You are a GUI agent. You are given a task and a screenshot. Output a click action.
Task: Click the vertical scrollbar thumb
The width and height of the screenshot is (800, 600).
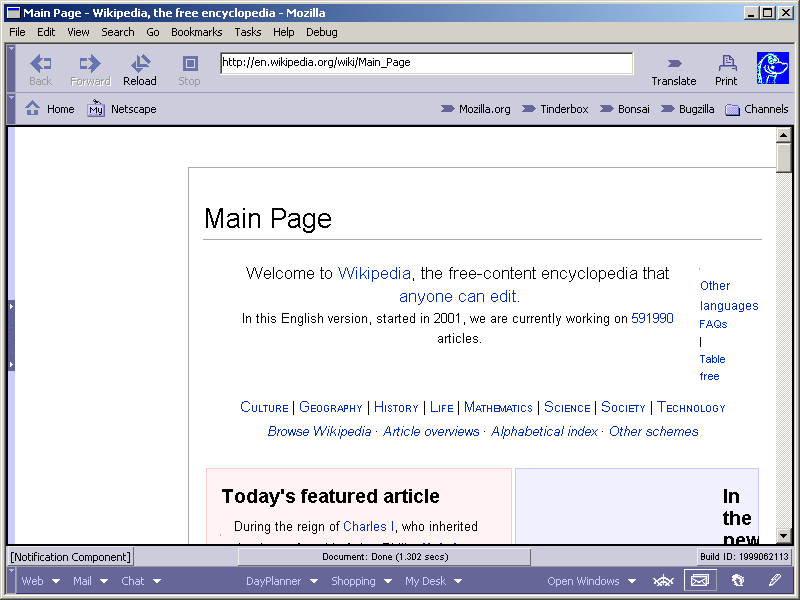coord(783,158)
